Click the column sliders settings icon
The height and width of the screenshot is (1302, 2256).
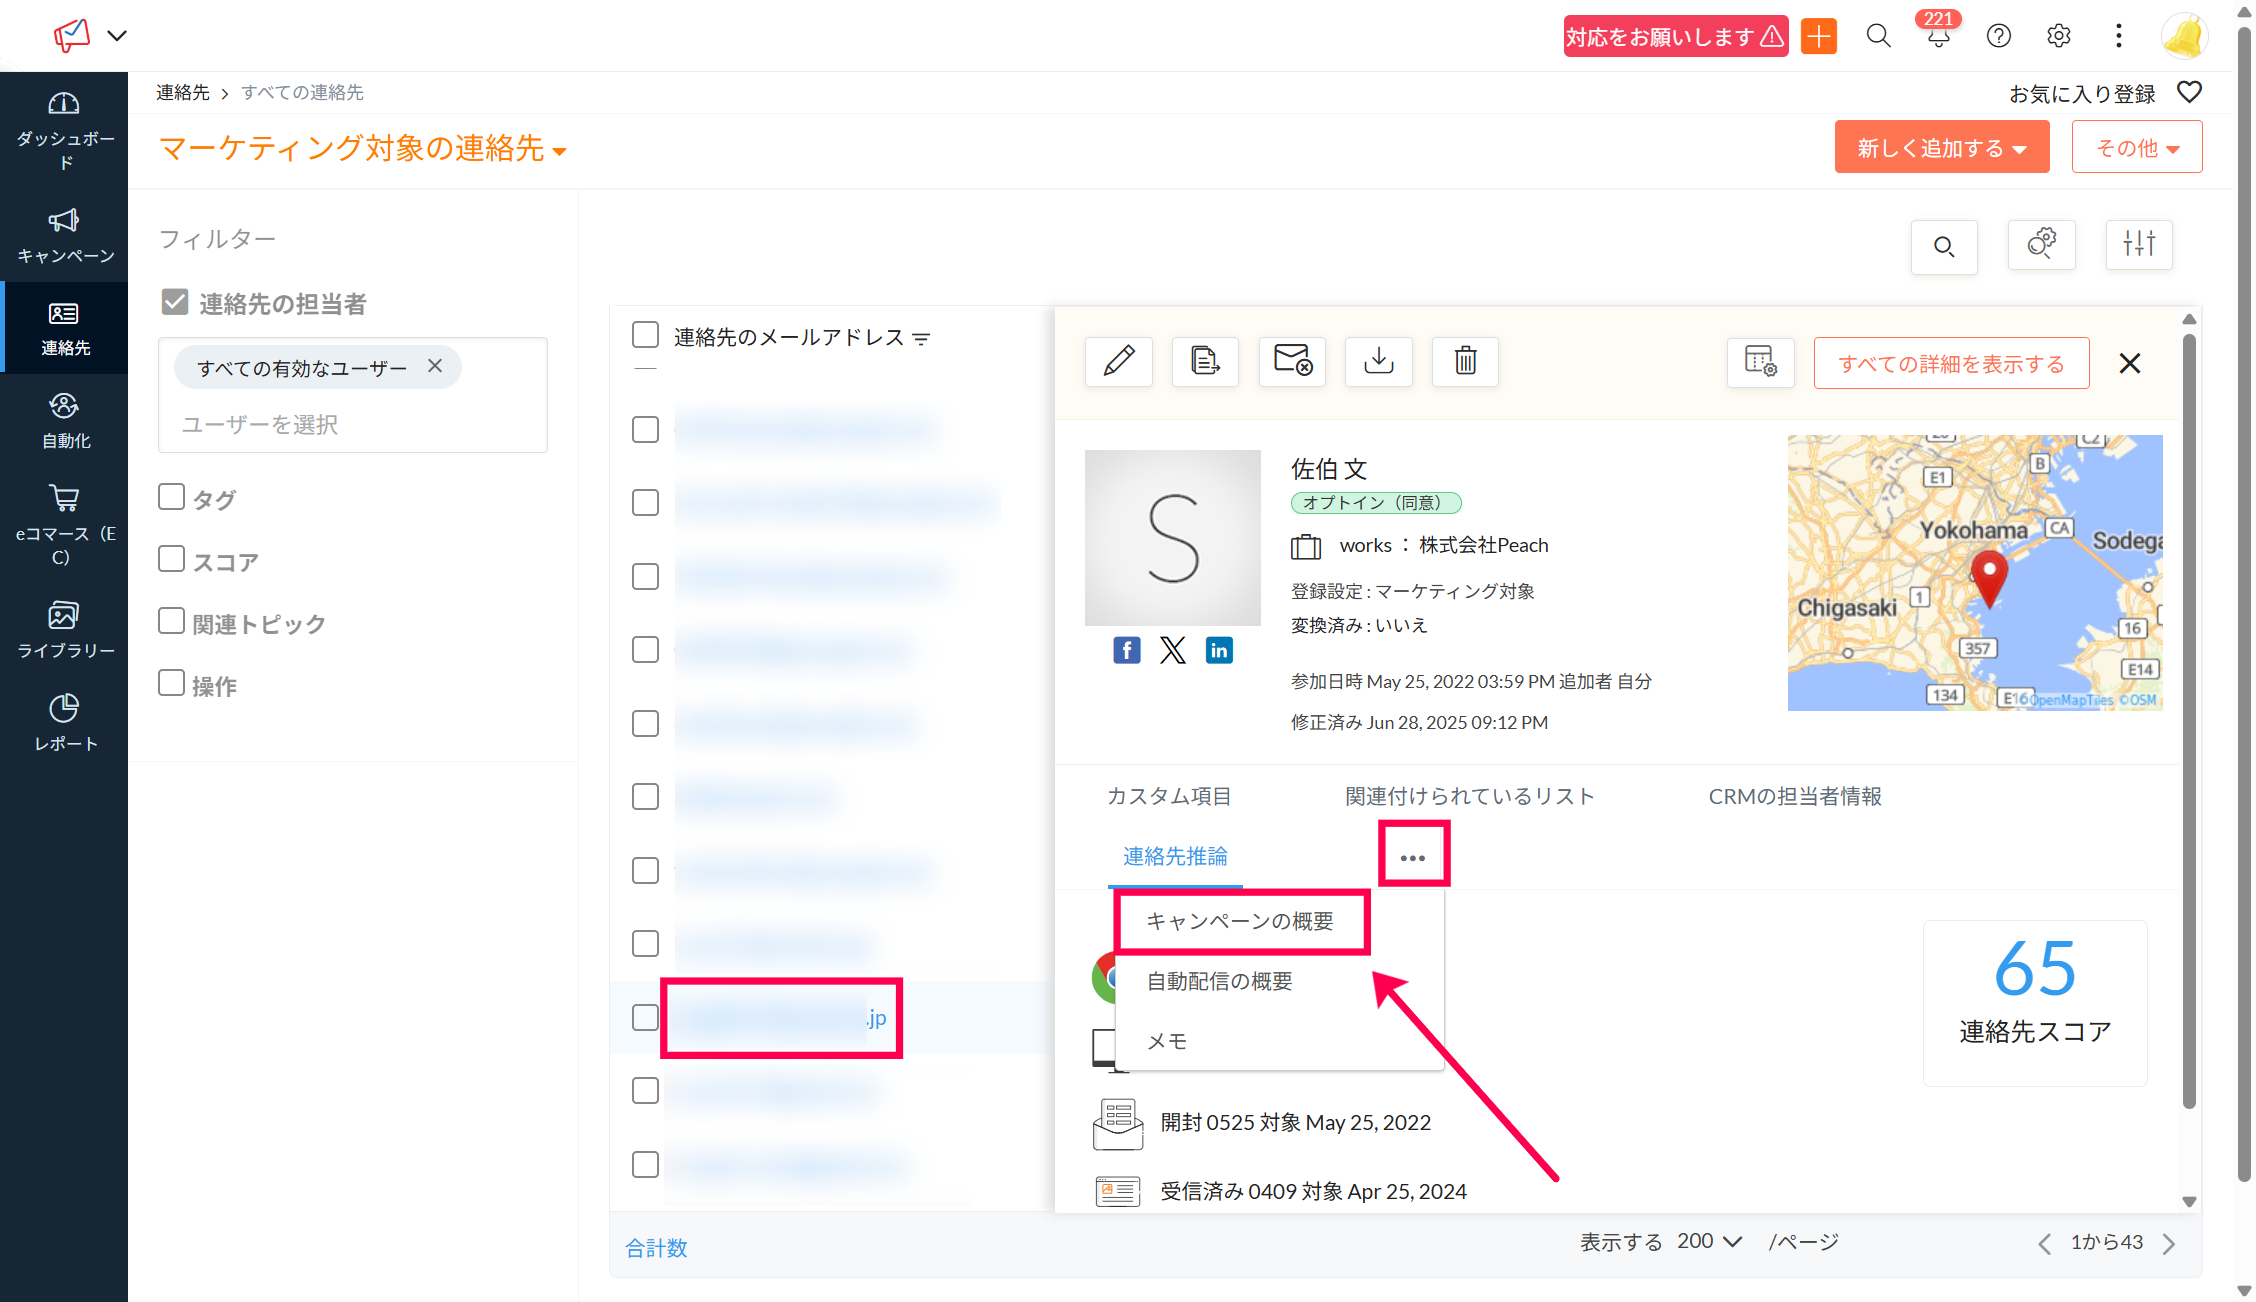(x=2139, y=245)
